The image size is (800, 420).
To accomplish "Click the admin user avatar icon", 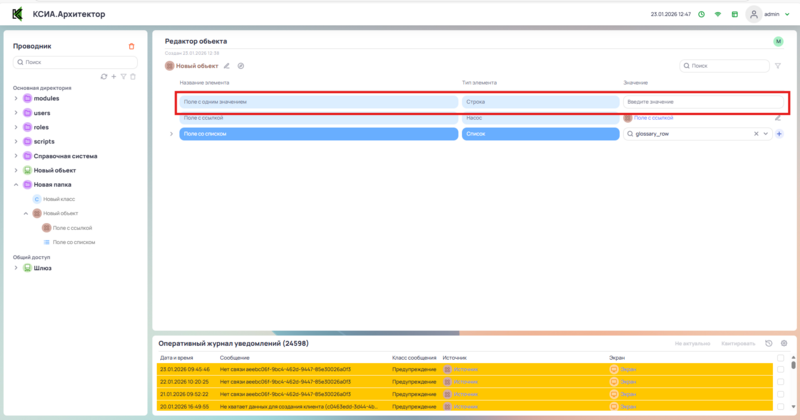I will coord(754,14).
